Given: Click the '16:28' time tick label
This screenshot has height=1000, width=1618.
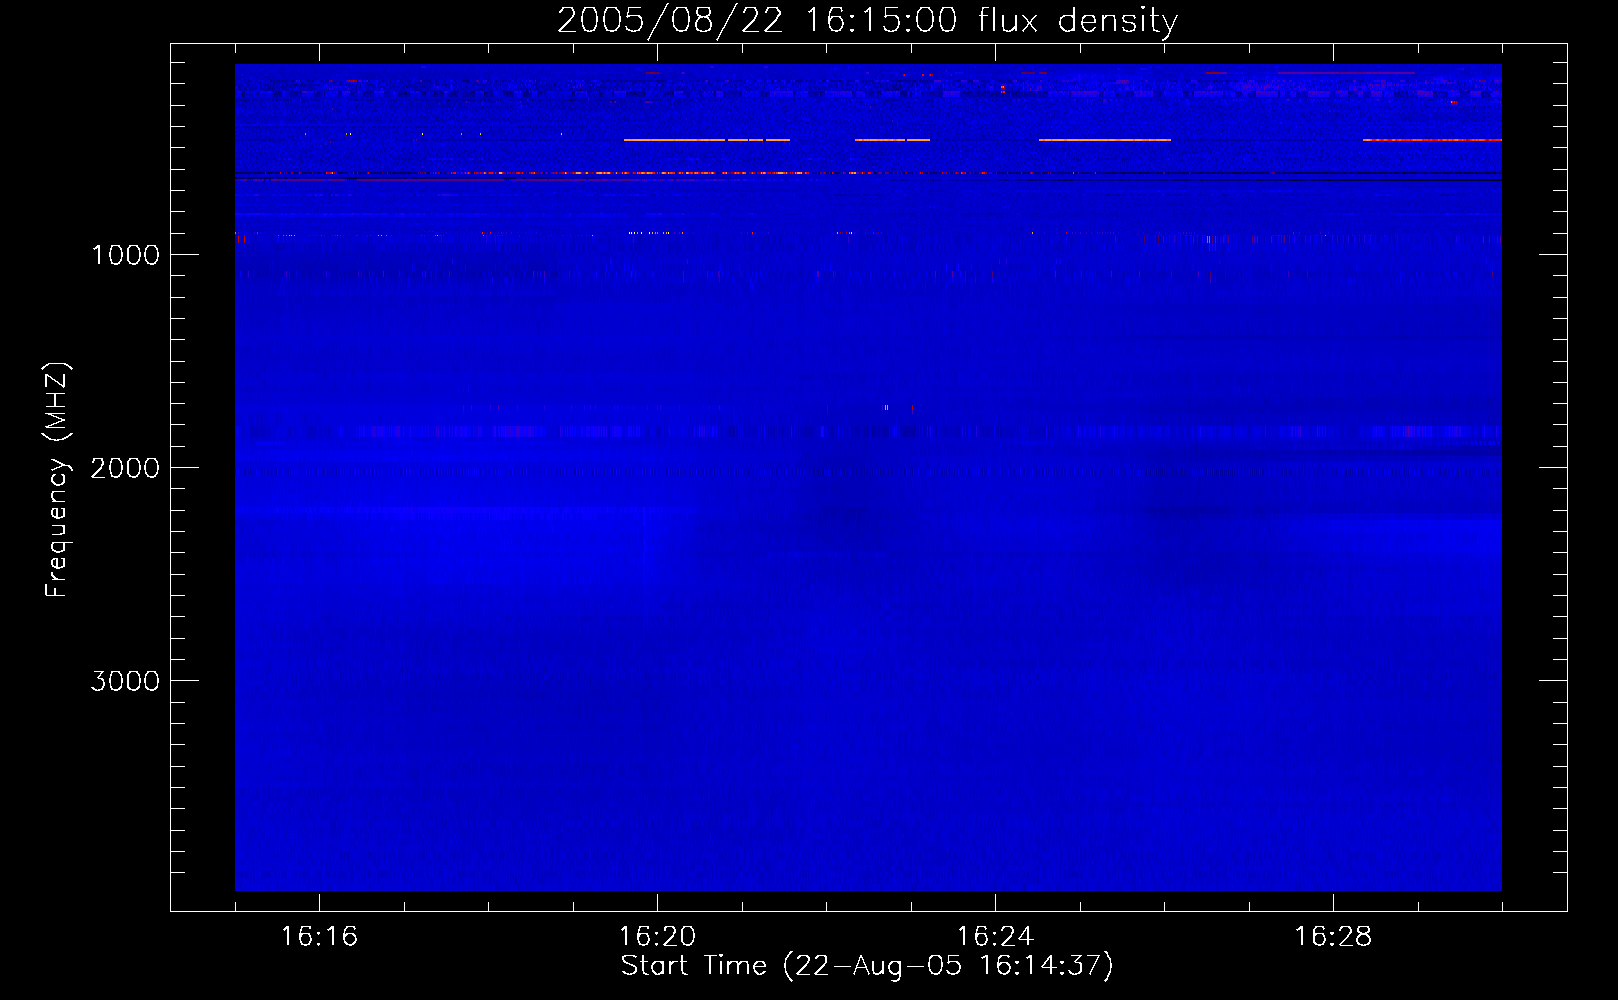Looking at the screenshot, I should 1333,937.
